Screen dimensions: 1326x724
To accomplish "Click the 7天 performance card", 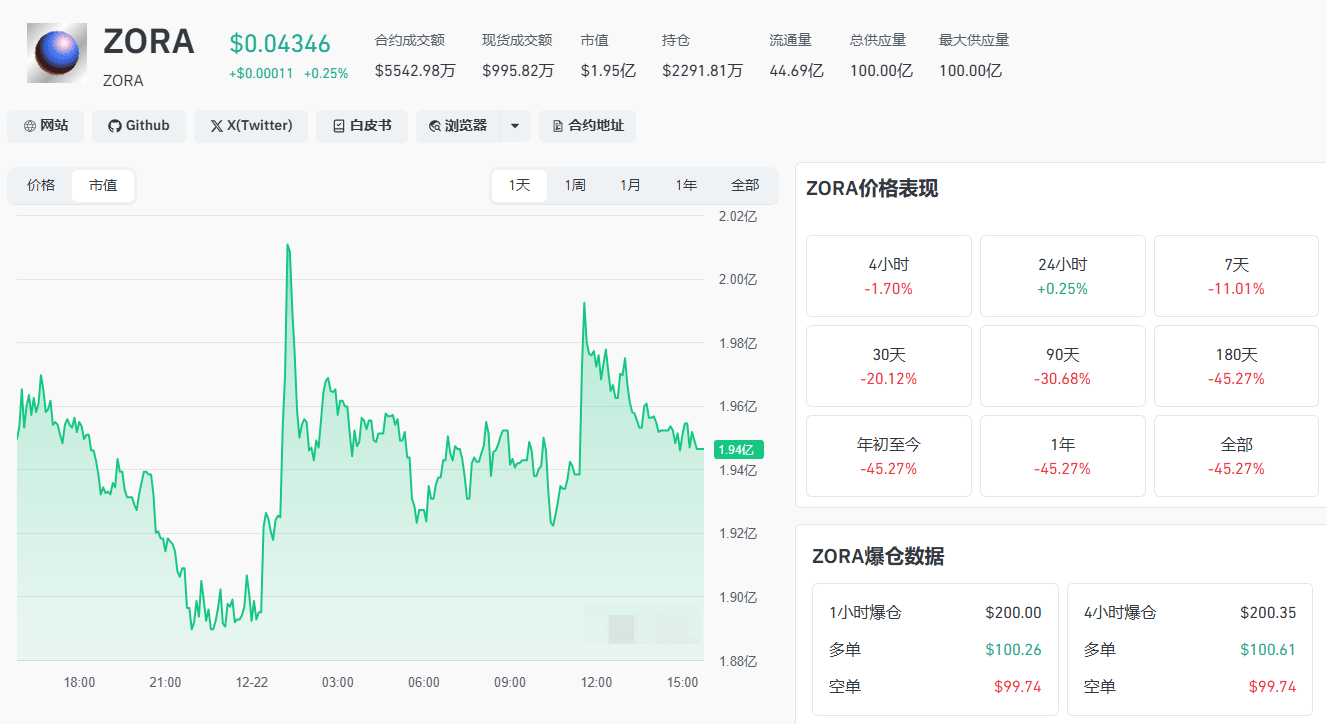I will [1236, 276].
